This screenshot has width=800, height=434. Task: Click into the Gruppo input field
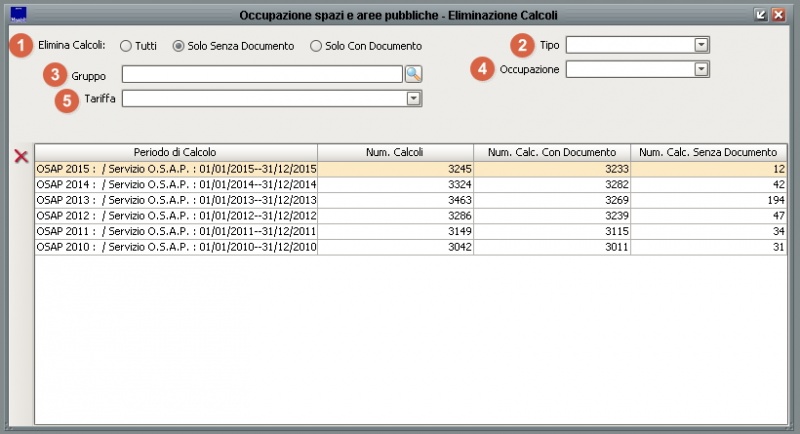[x=262, y=74]
